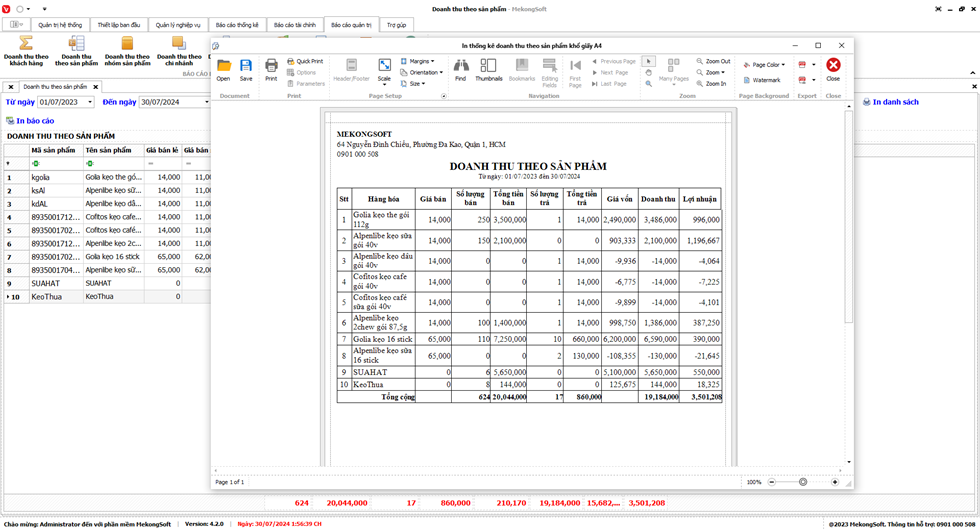Open the Page Color dropdown
This screenshot has height=530, width=980.
(768, 65)
